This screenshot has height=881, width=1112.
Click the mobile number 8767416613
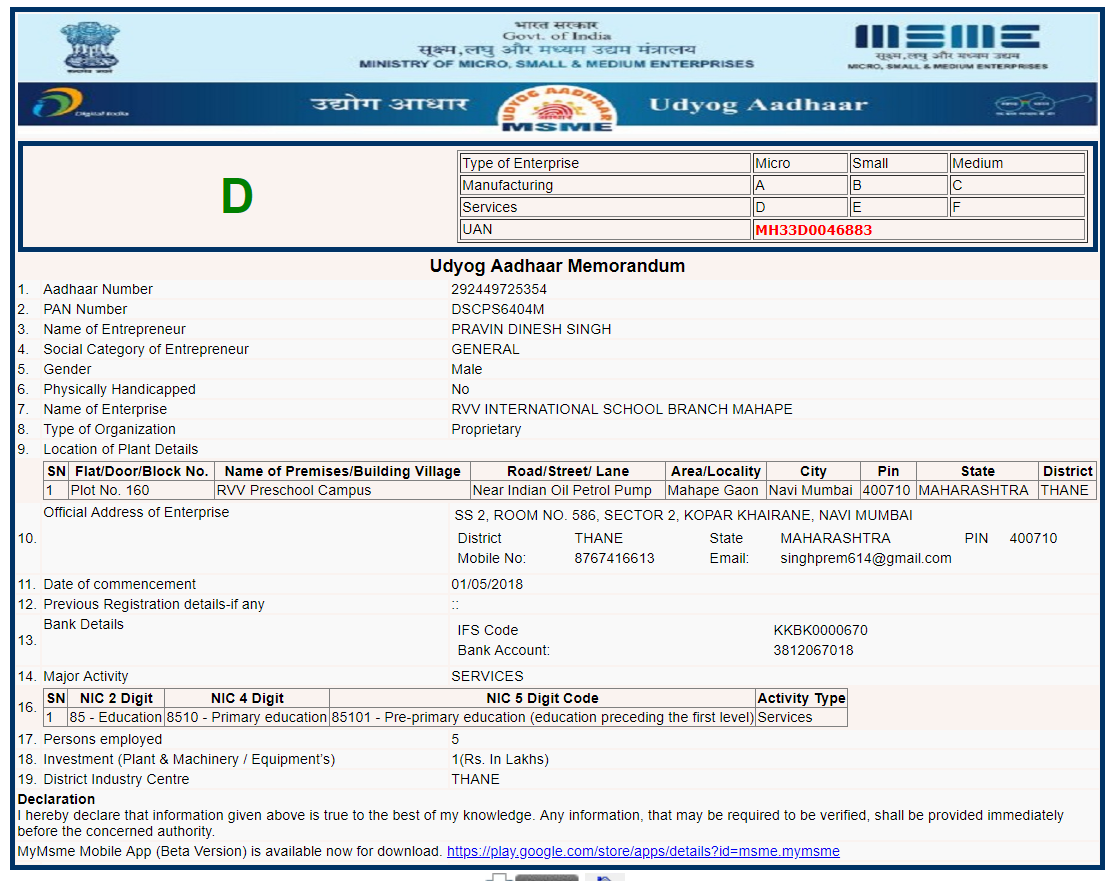[x=614, y=558]
